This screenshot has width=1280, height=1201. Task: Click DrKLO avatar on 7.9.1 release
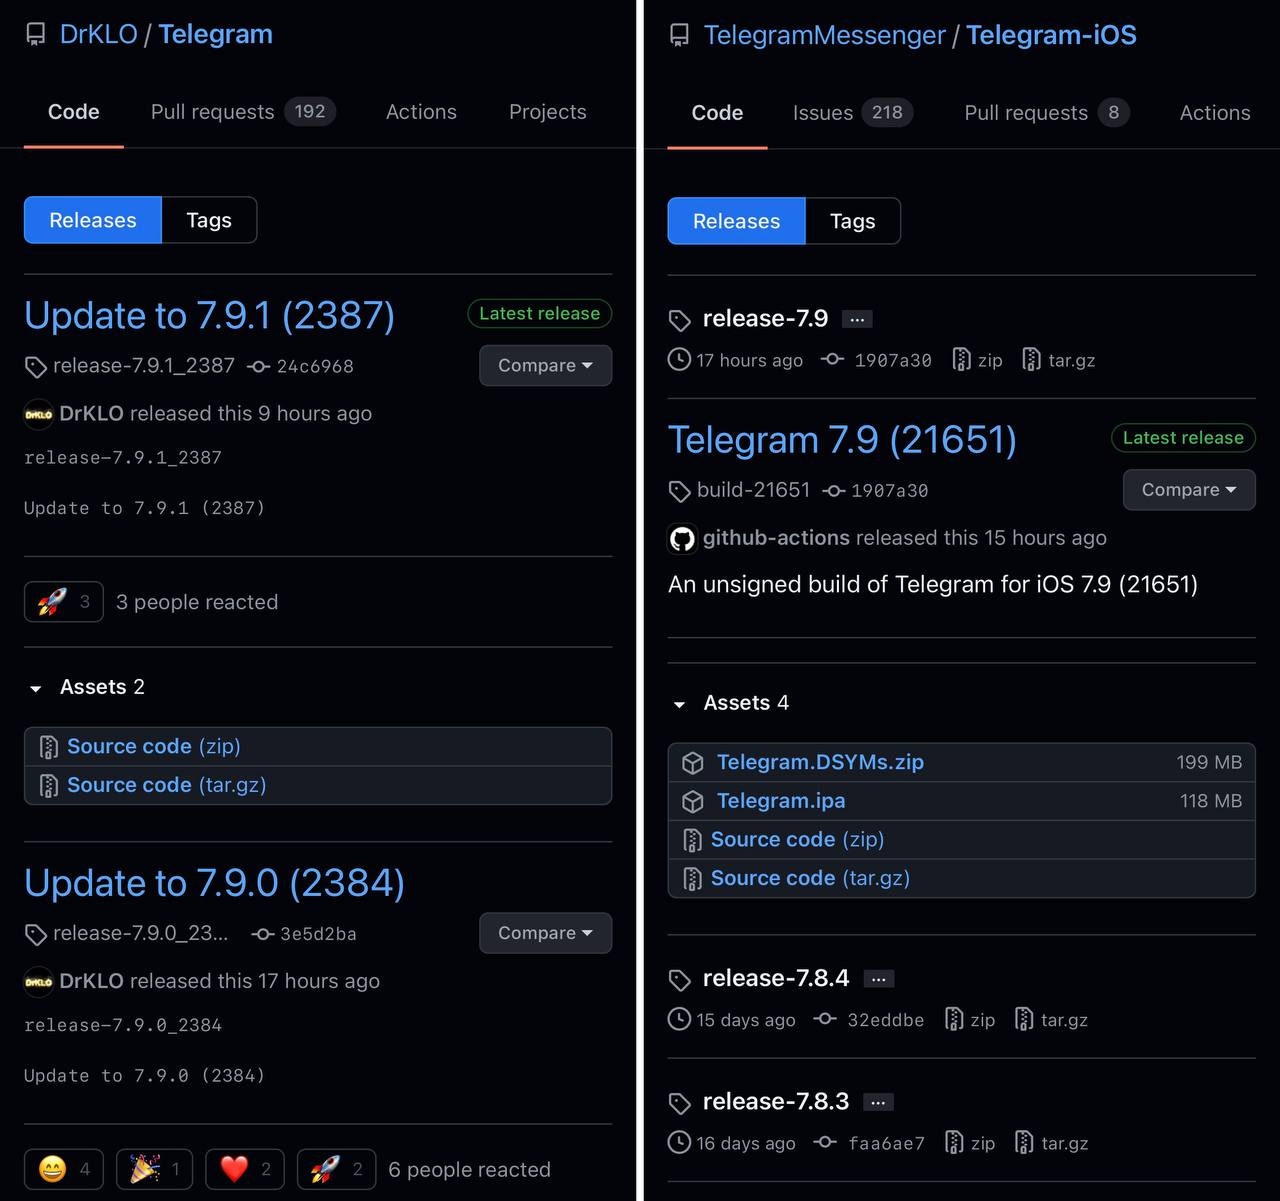pyautogui.click(x=39, y=414)
